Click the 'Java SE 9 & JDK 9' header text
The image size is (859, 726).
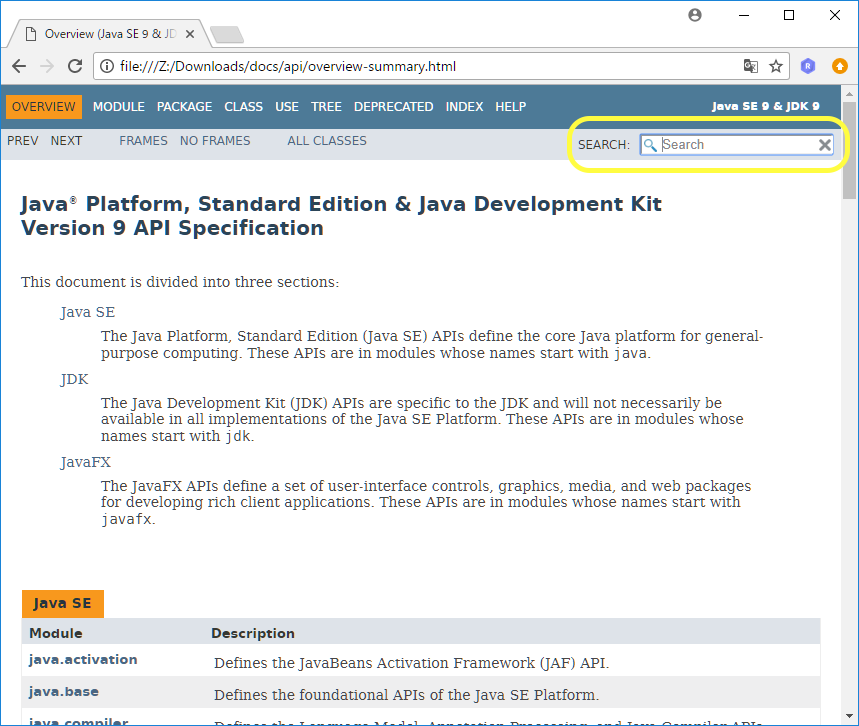[x=765, y=106]
